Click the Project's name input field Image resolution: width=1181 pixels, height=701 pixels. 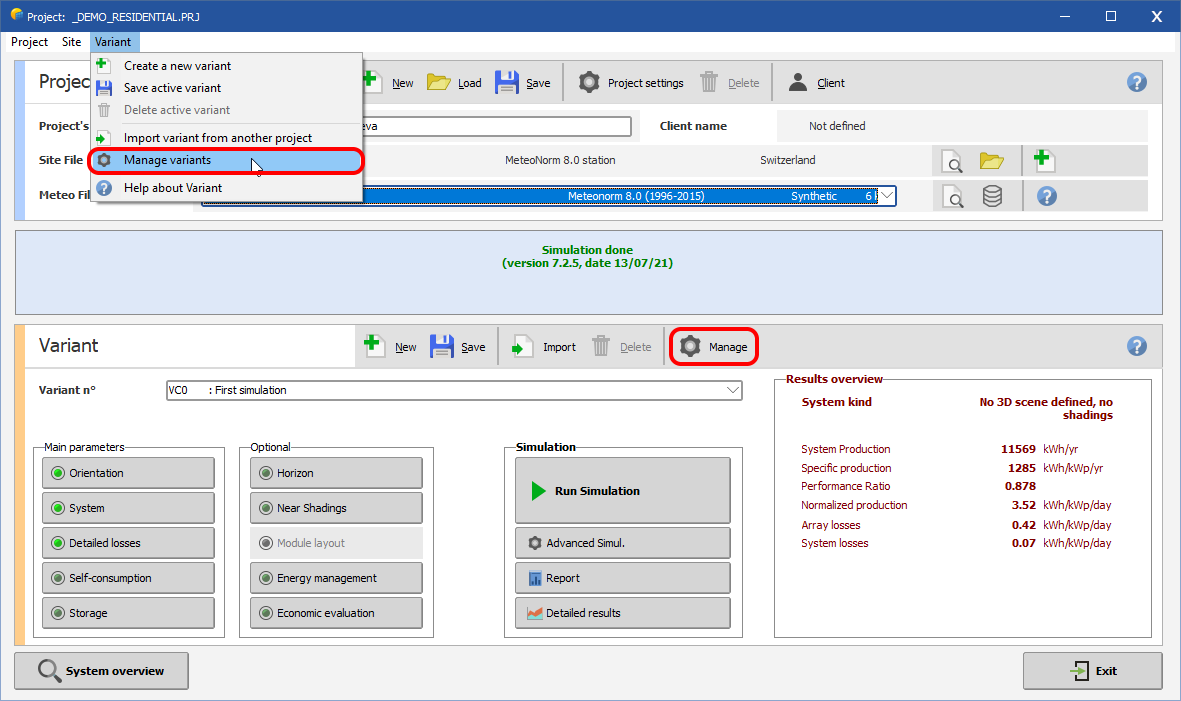click(497, 126)
